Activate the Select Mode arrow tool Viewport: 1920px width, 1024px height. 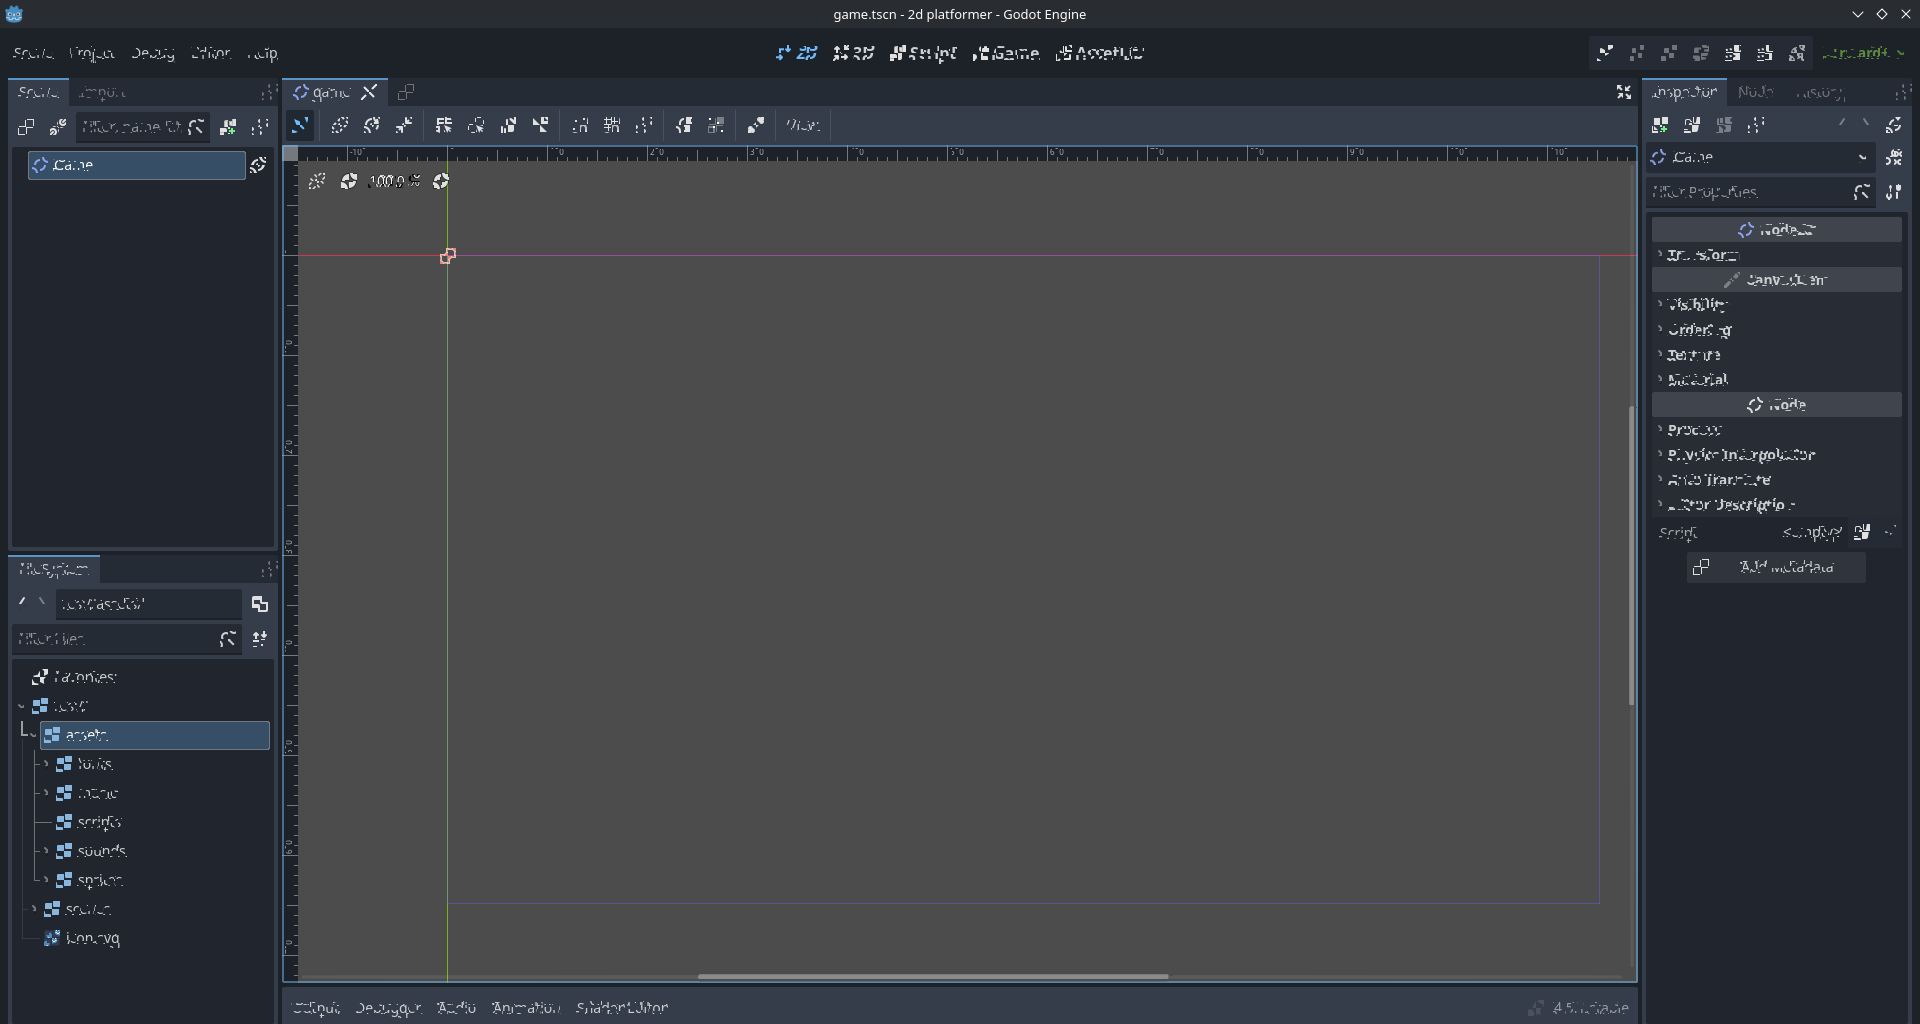click(300, 125)
